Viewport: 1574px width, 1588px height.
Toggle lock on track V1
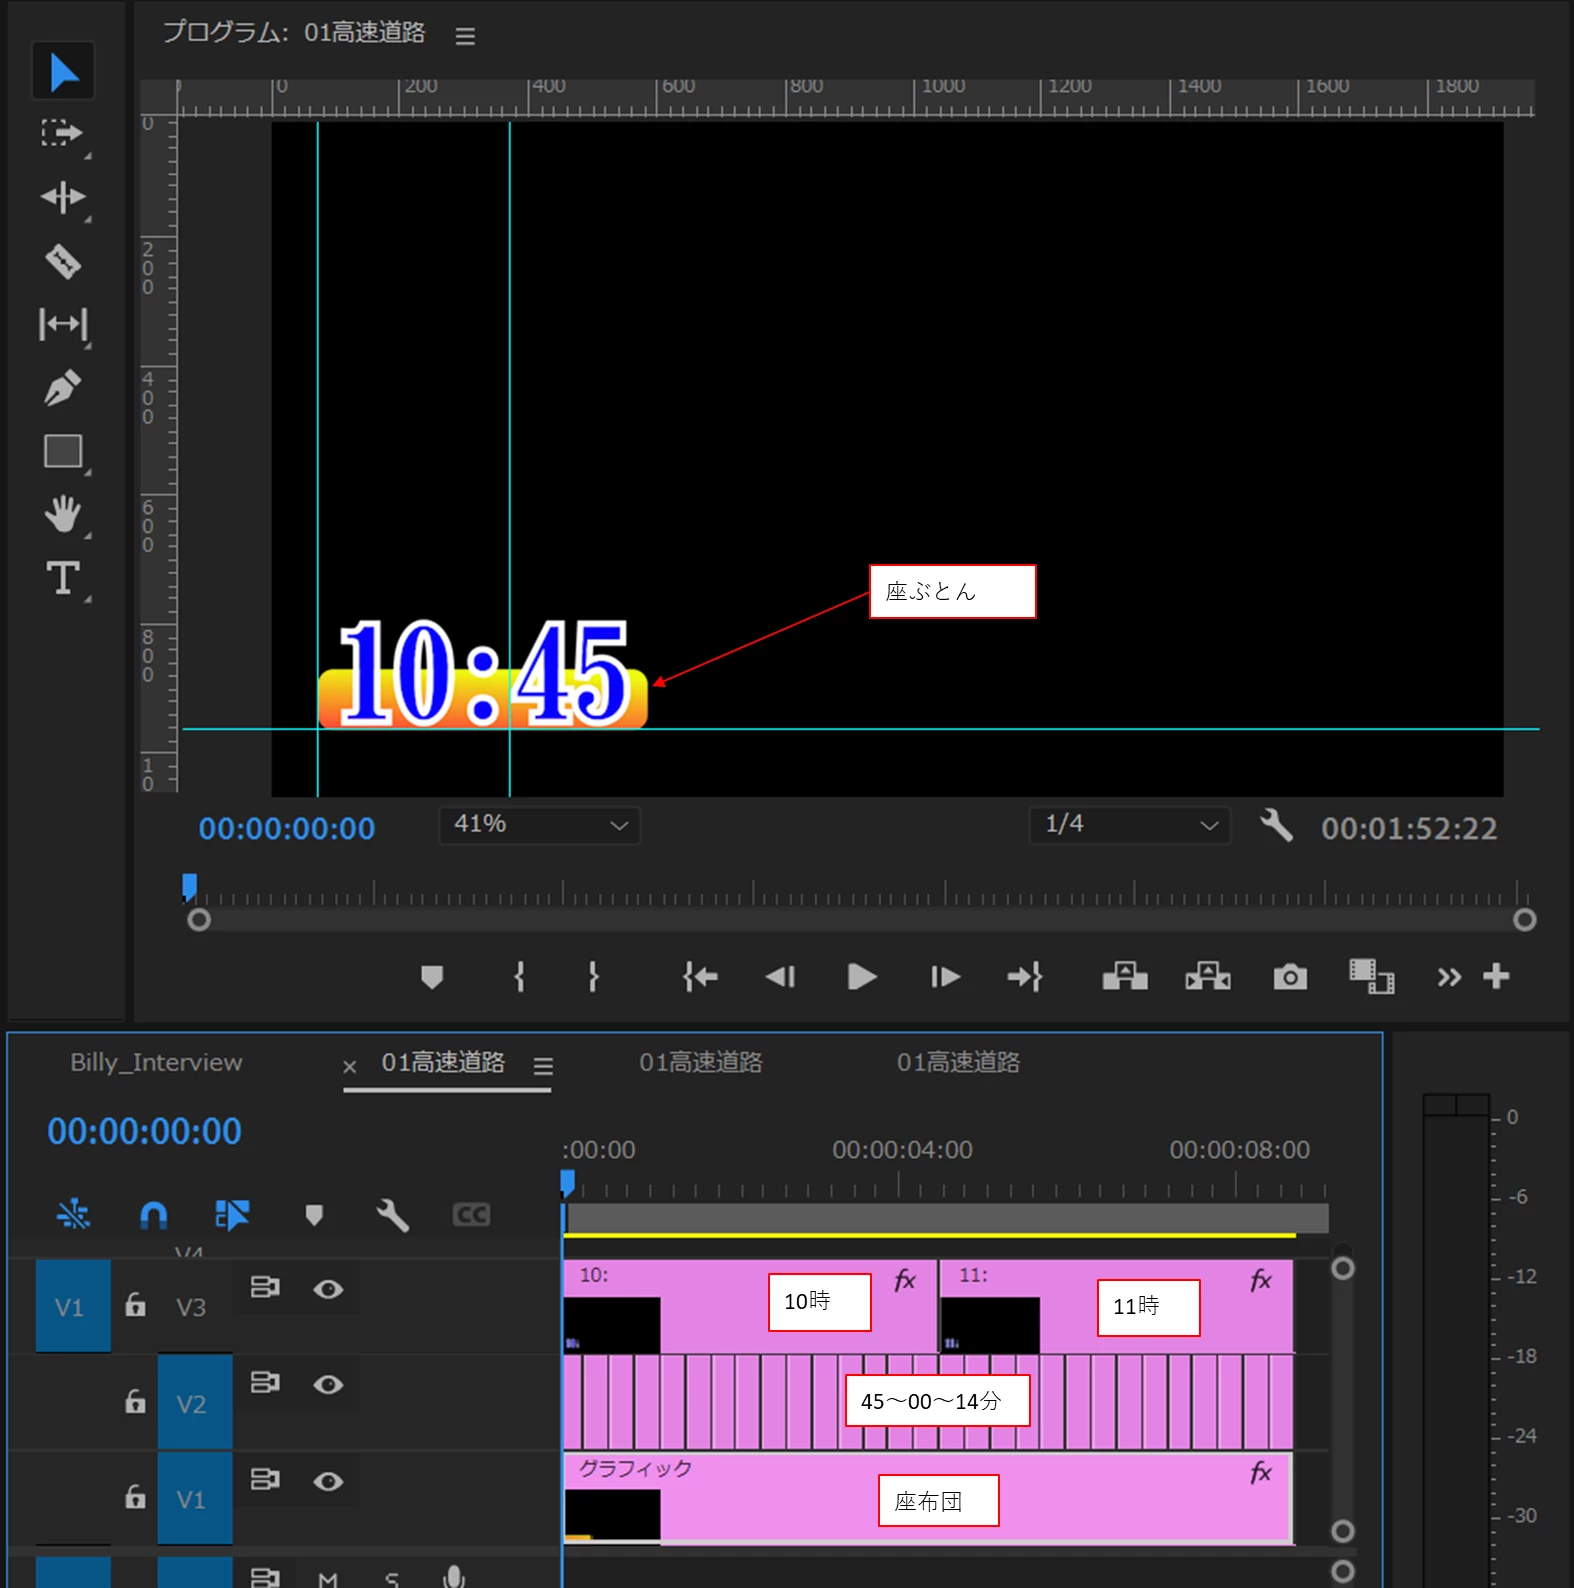click(135, 1497)
